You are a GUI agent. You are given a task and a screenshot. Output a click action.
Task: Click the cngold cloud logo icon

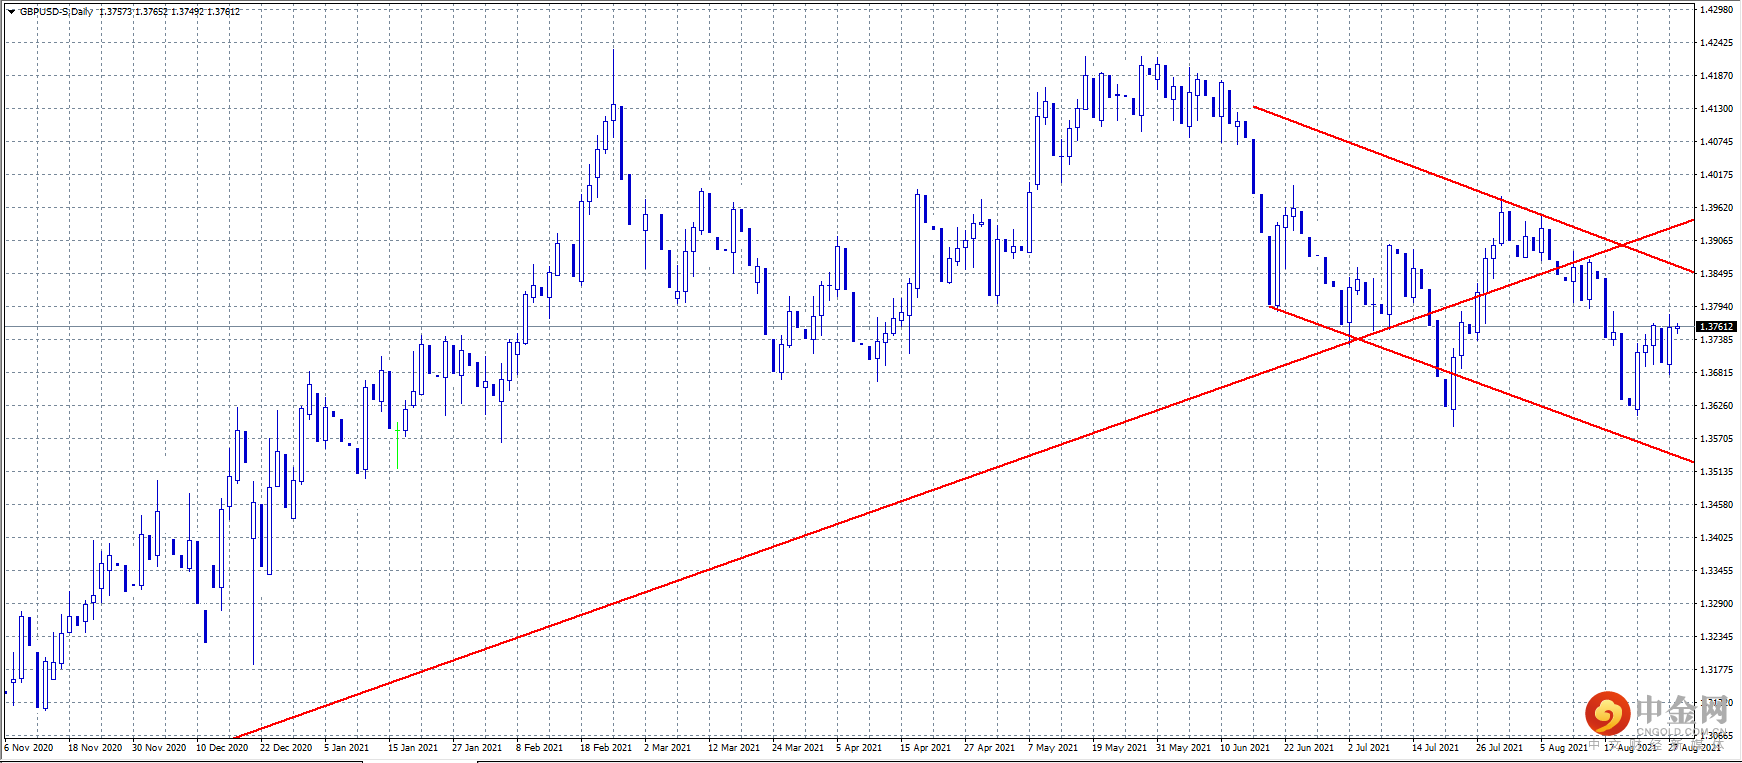(x=1607, y=714)
